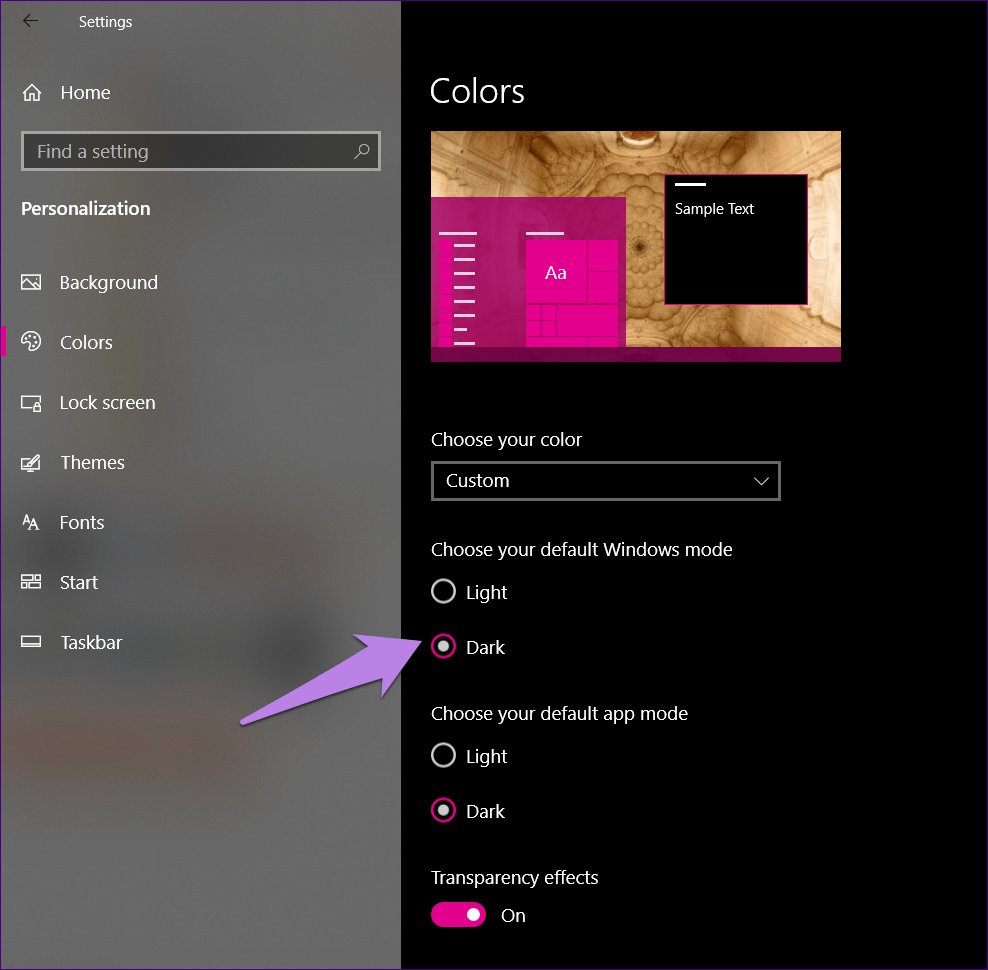Click the Taskbar icon in sidebar
Image resolution: width=988 pixels, height=970 pixels.
31,643
